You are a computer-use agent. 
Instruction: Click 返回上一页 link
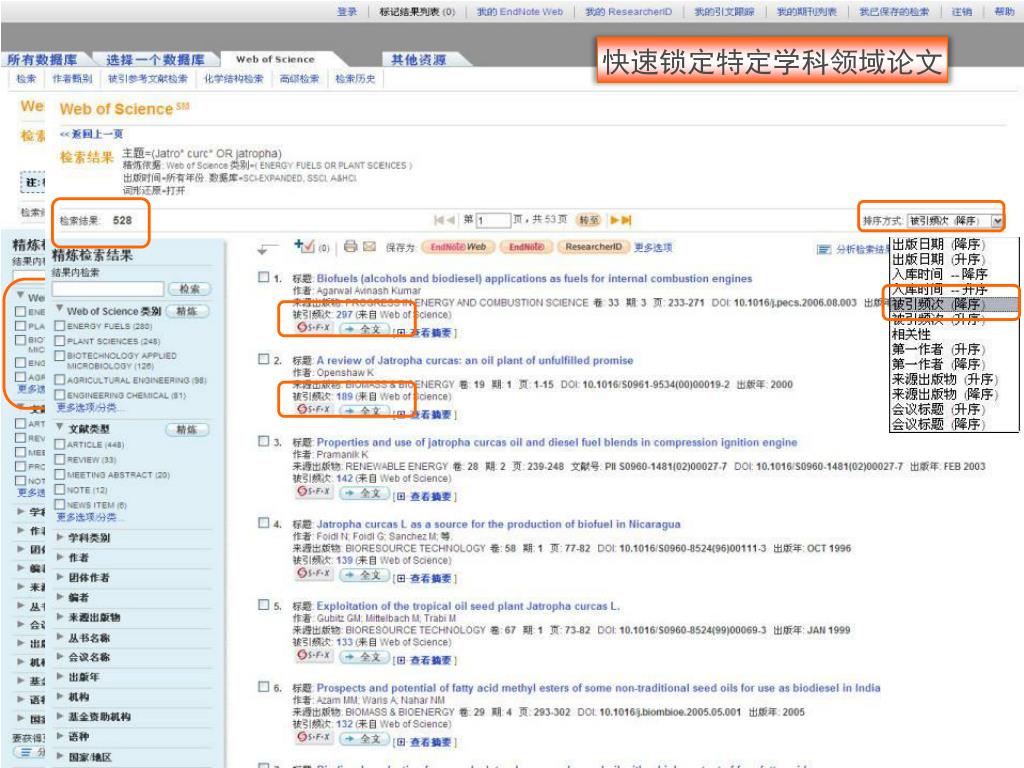pos(91,134)
